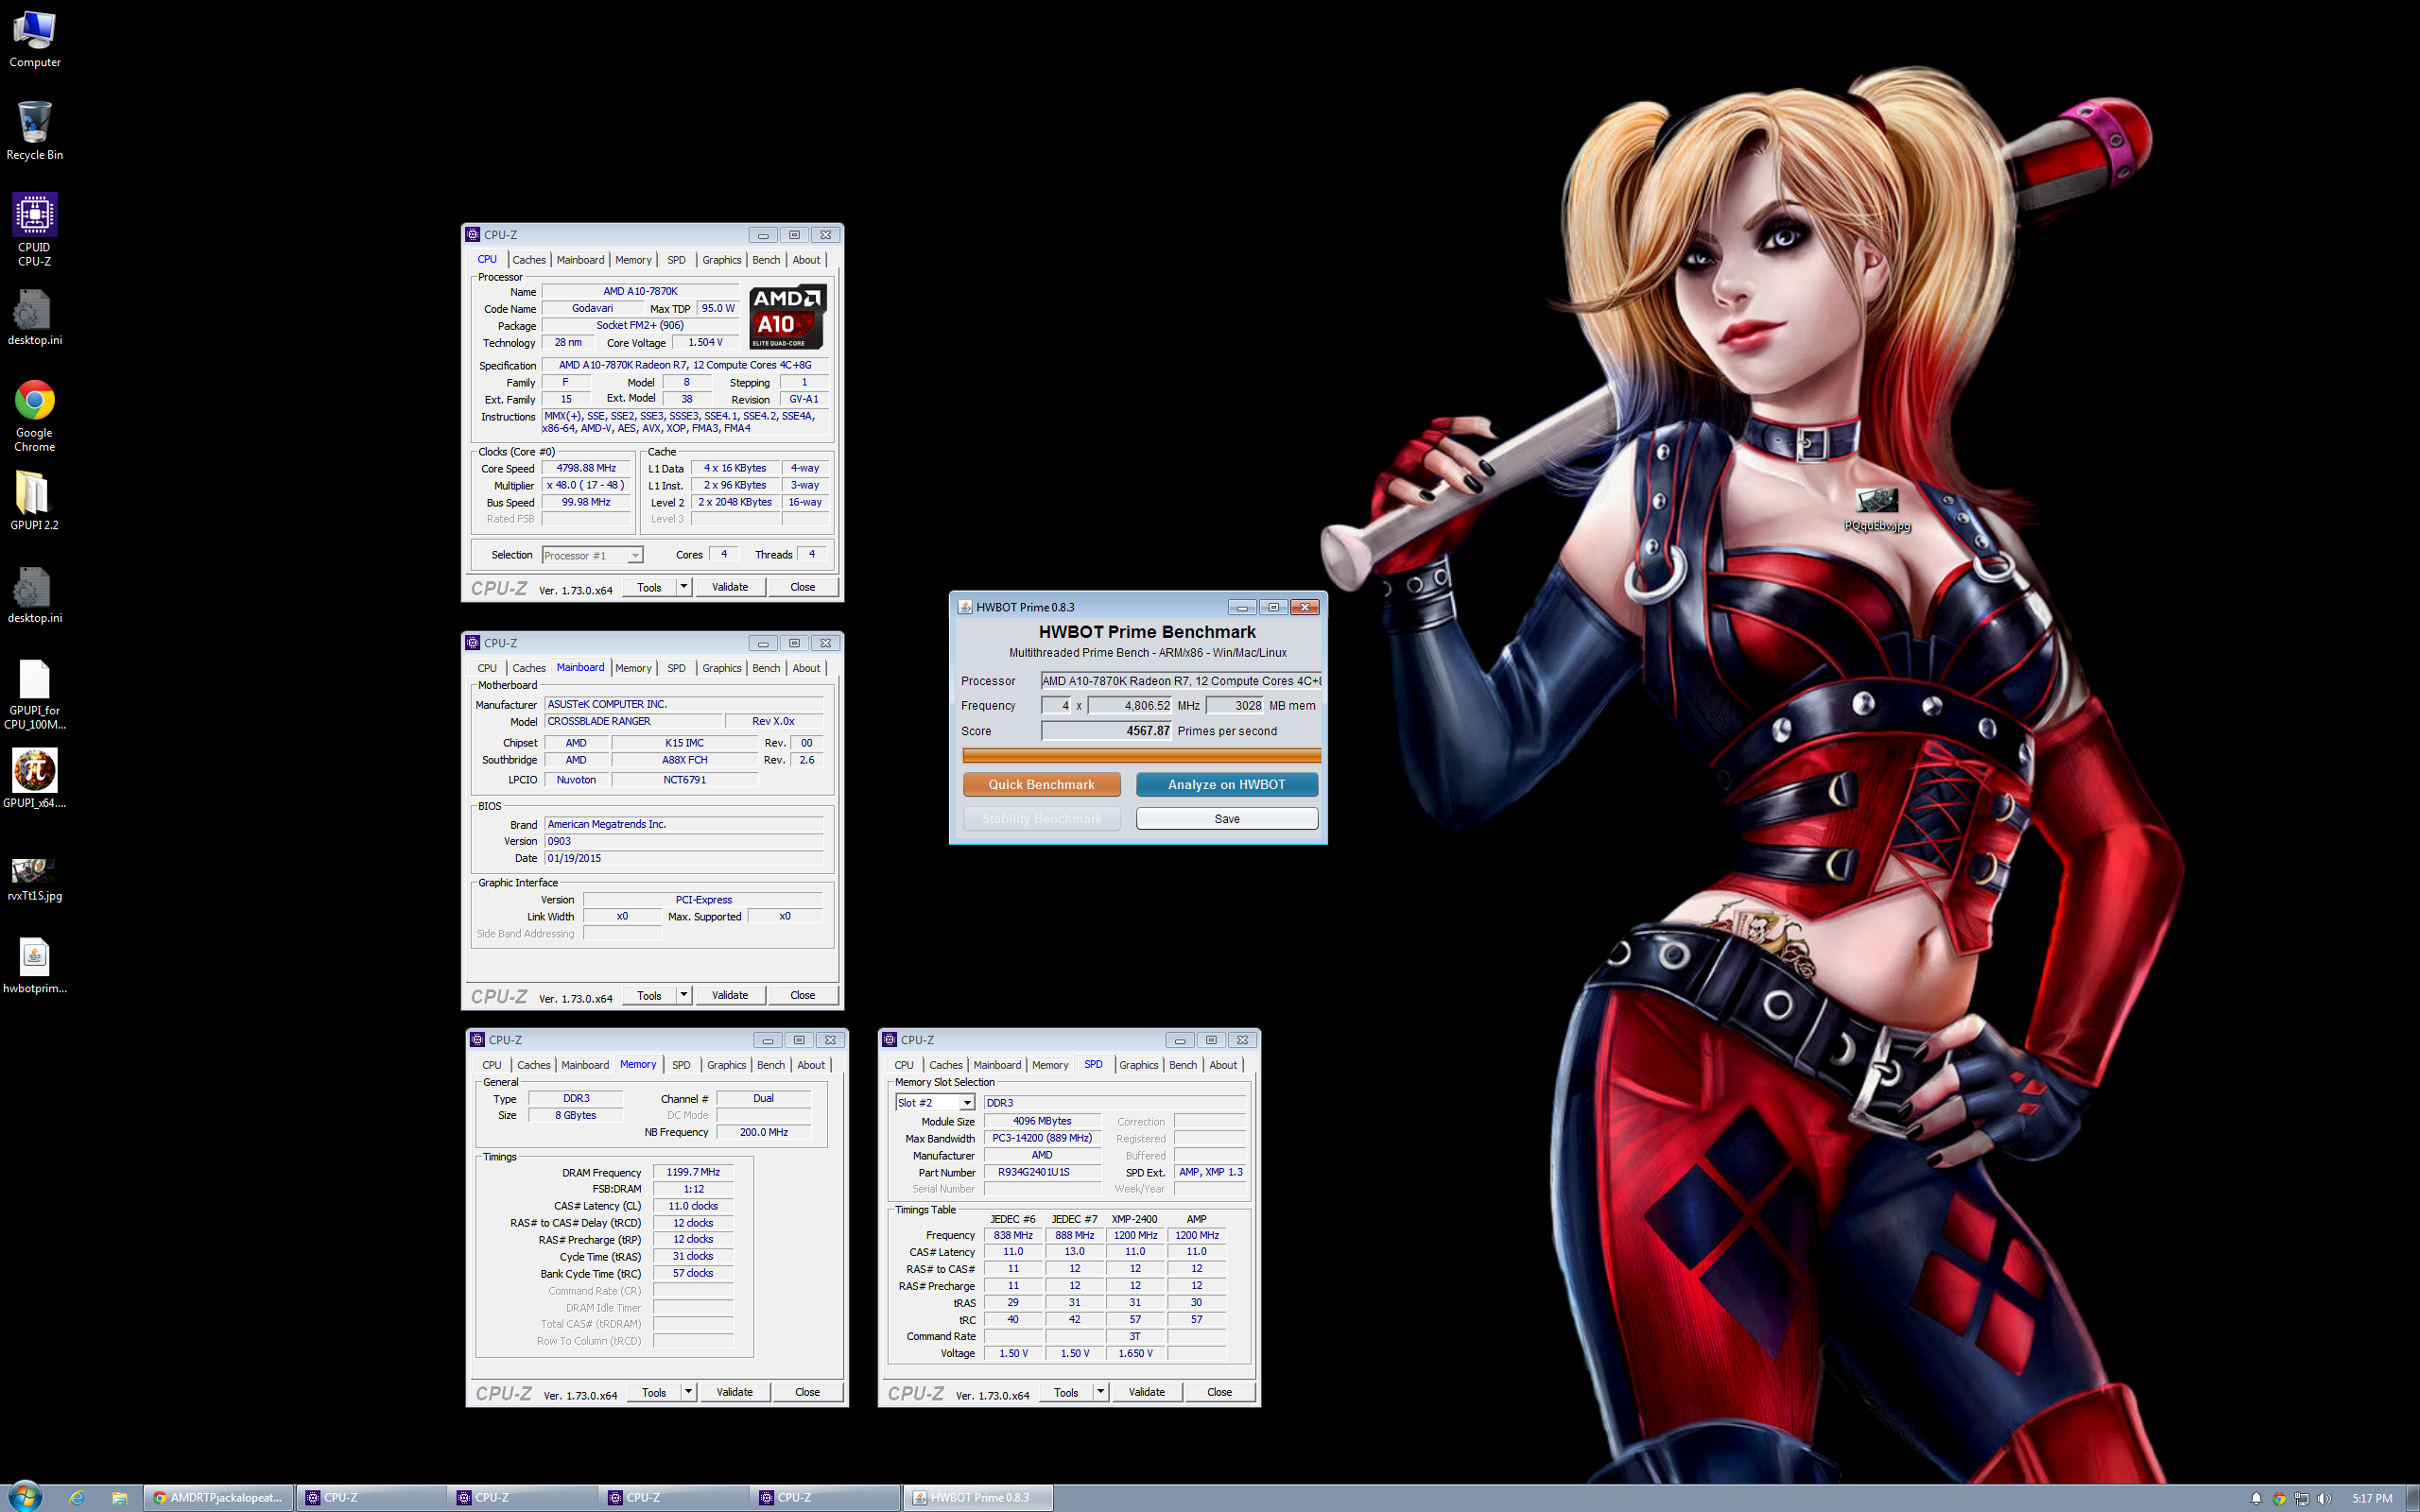Expand Tools arrow in the SPD window

point(1101,1392)
